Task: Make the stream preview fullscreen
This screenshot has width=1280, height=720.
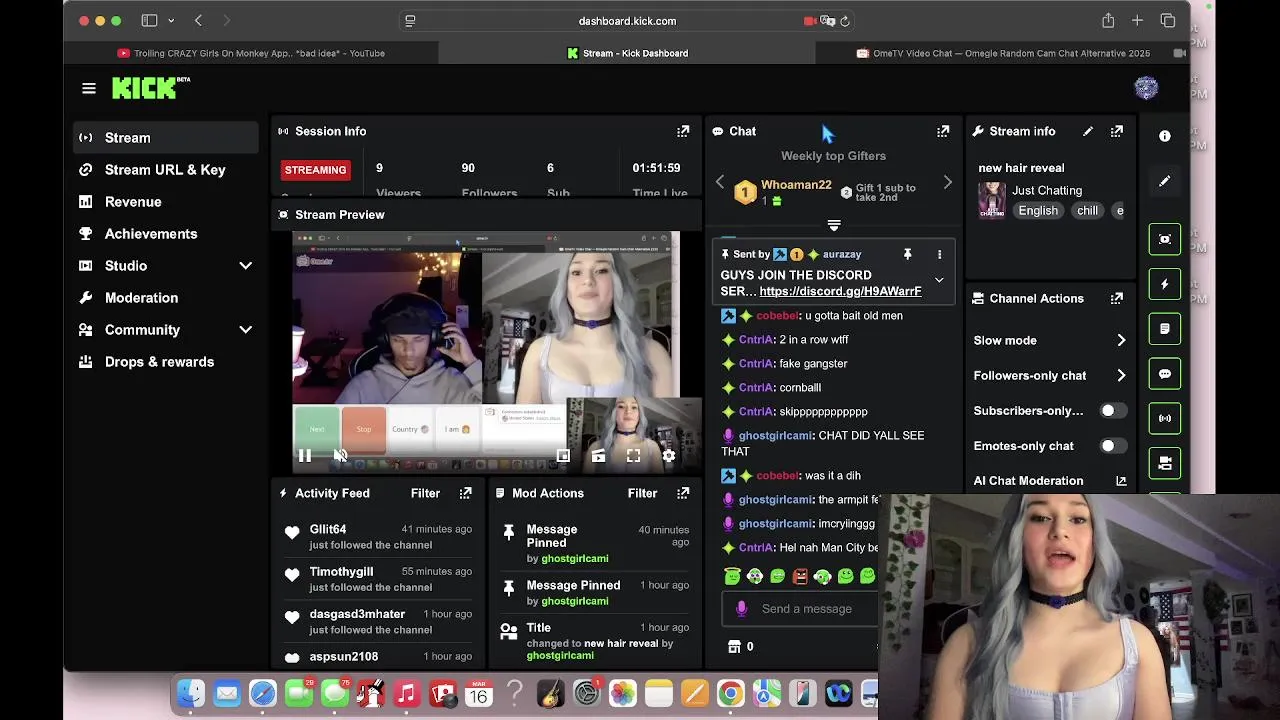Action: (633, 456)
